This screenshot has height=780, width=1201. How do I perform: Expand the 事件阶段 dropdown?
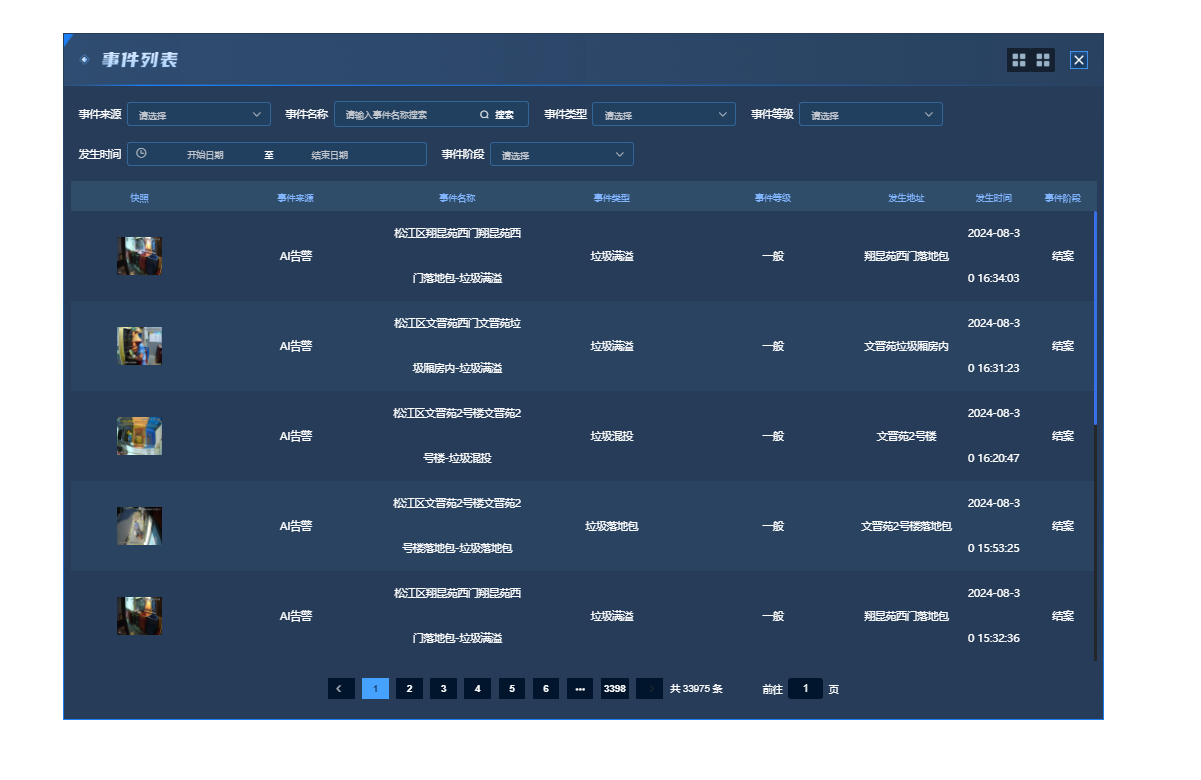point(561,155)
